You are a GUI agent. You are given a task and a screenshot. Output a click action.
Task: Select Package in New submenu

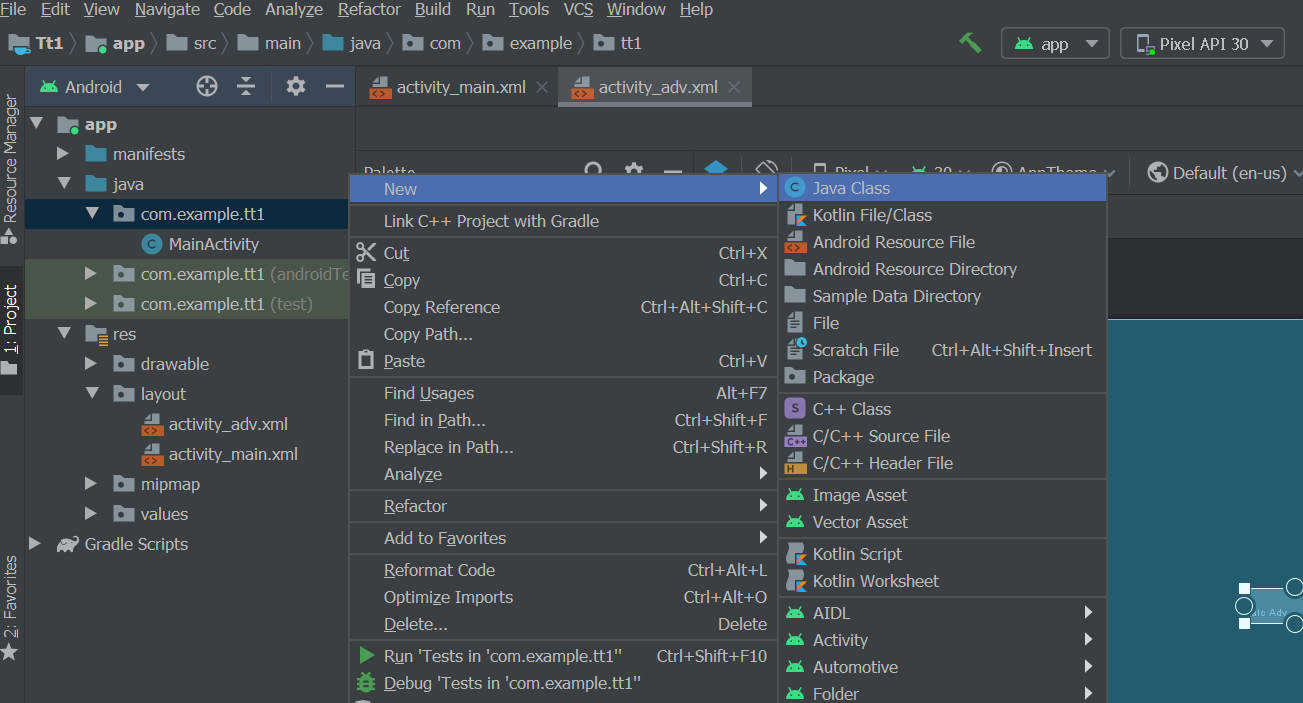coord(942,377)
